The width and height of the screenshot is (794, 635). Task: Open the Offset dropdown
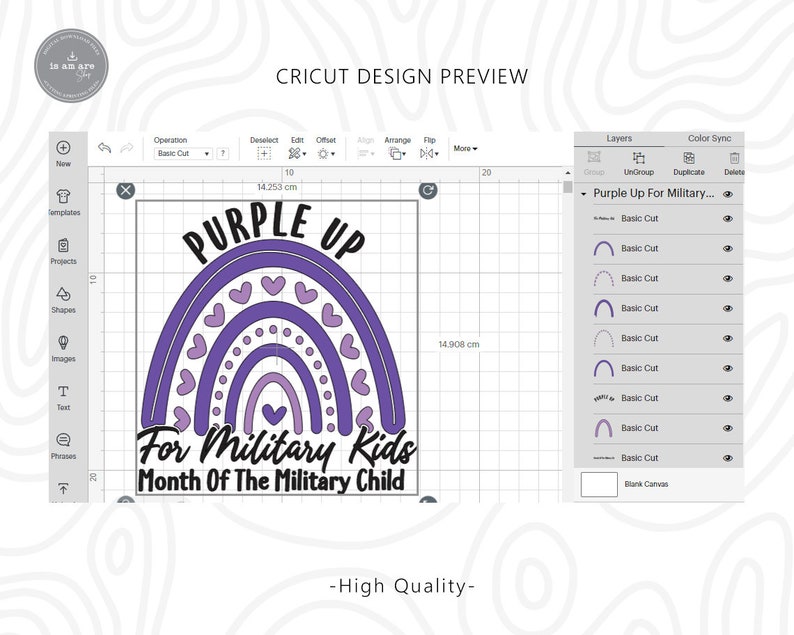coord(326,153)
